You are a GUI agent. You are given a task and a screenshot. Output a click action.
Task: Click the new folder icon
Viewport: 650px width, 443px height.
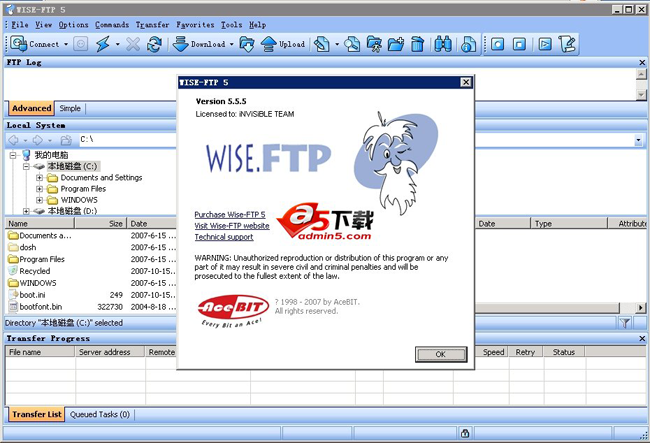pos(396,44)
